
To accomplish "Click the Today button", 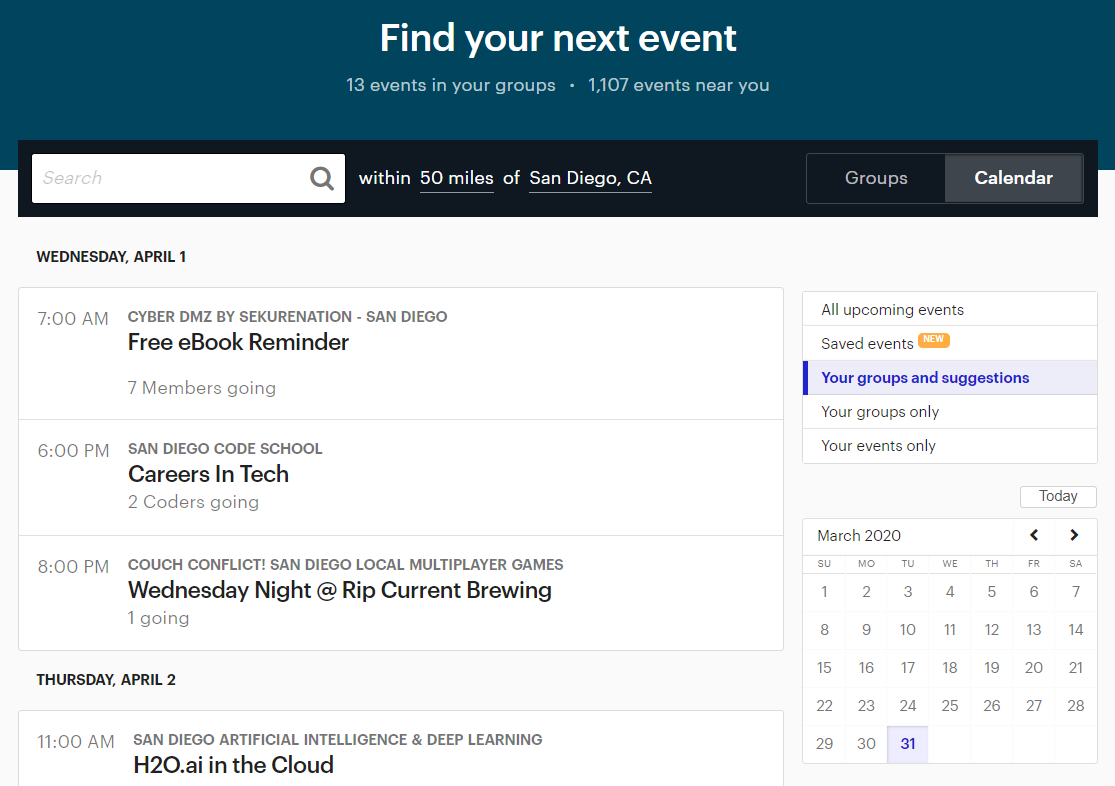I will point(1058,496).
